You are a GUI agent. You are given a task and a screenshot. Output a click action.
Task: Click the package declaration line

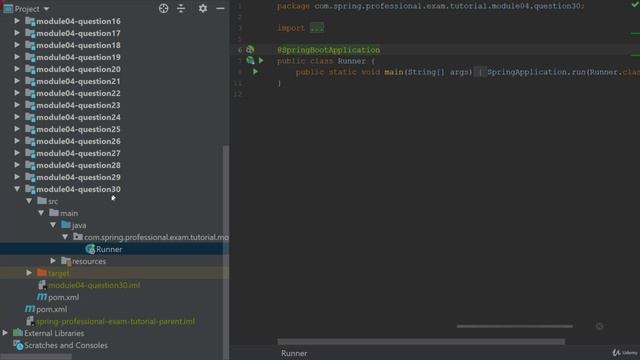pos(431,6)
